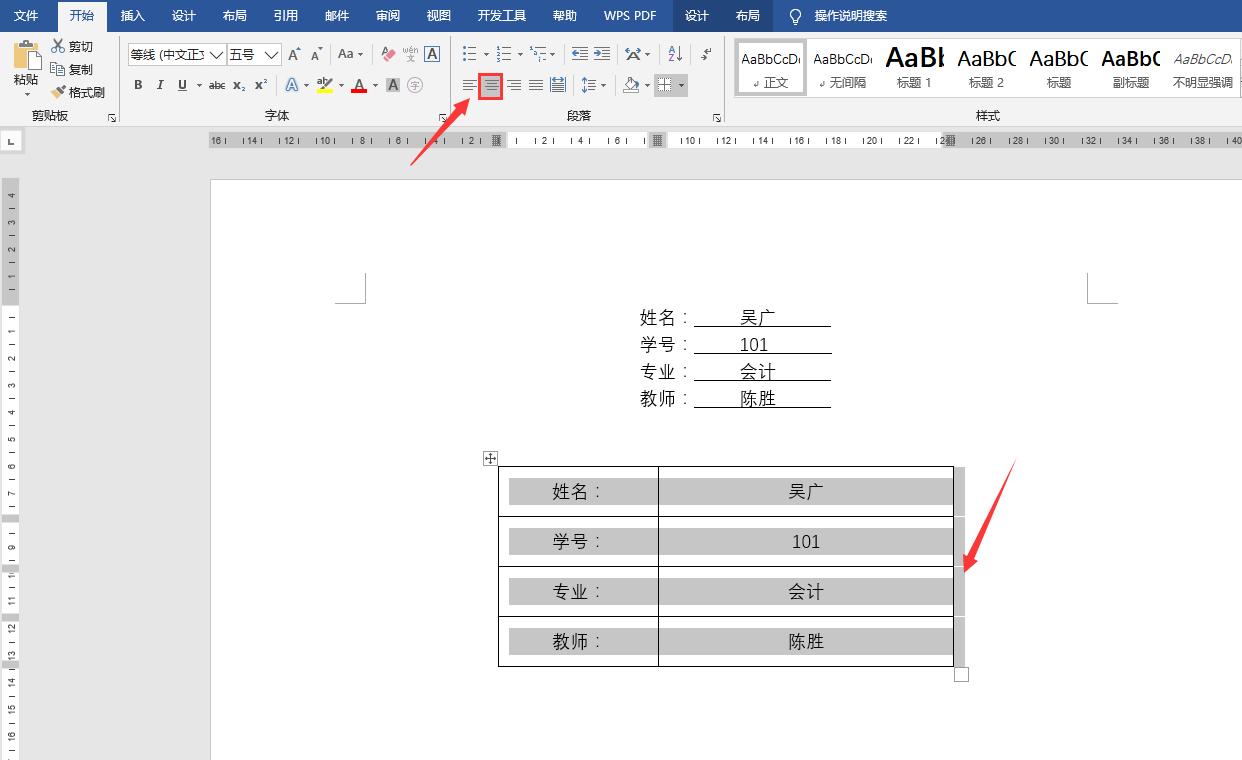The width and height of the screenshot is (1242, 760).
Task: Pick a font color from the swatch
Action: (359, 85)
